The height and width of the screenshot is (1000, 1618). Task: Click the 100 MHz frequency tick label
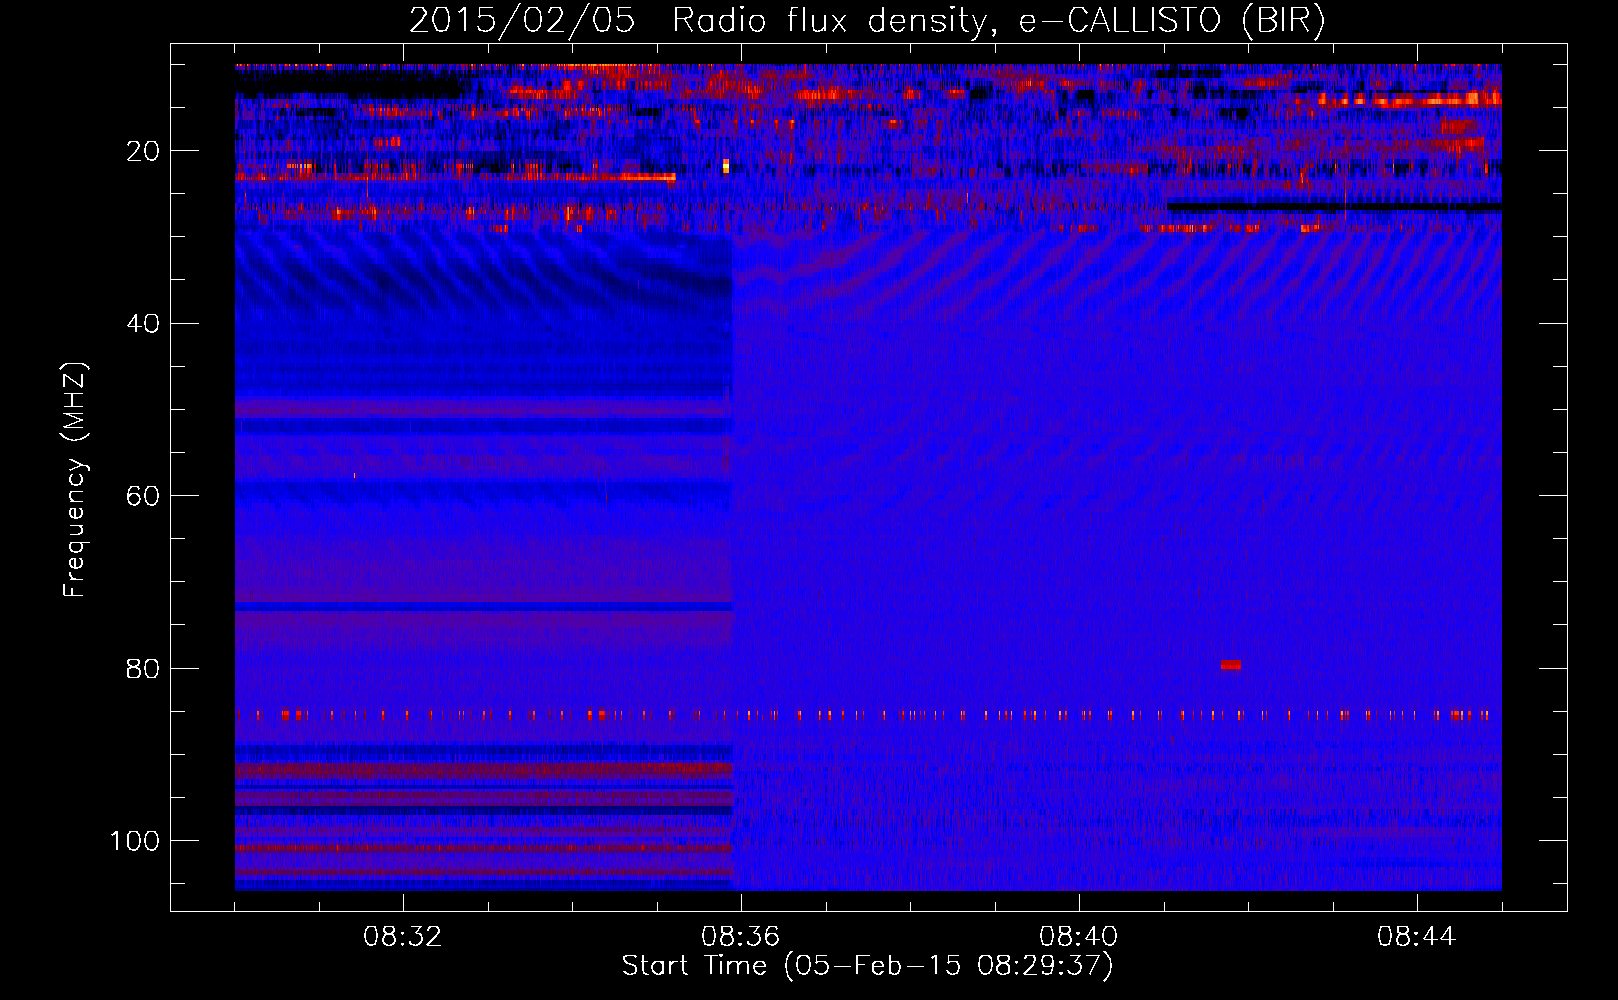click(135, 841)
